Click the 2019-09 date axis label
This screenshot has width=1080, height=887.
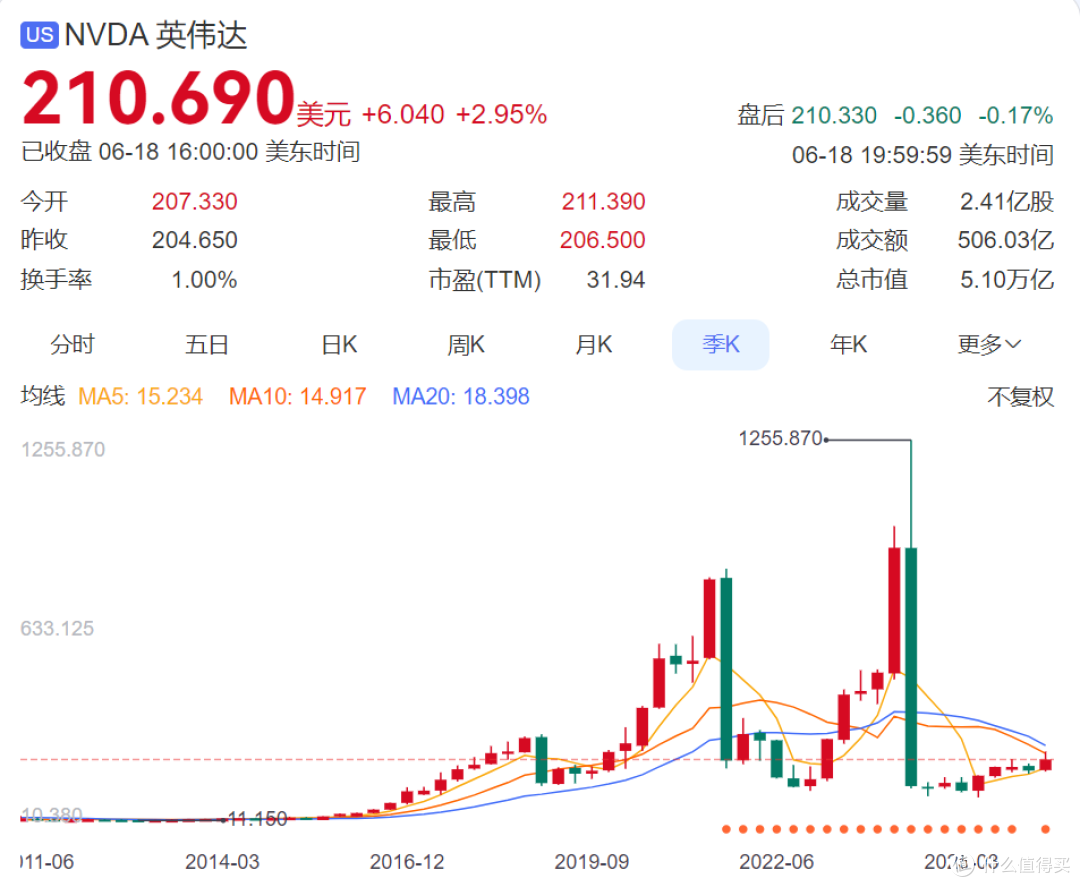(592, 862)
